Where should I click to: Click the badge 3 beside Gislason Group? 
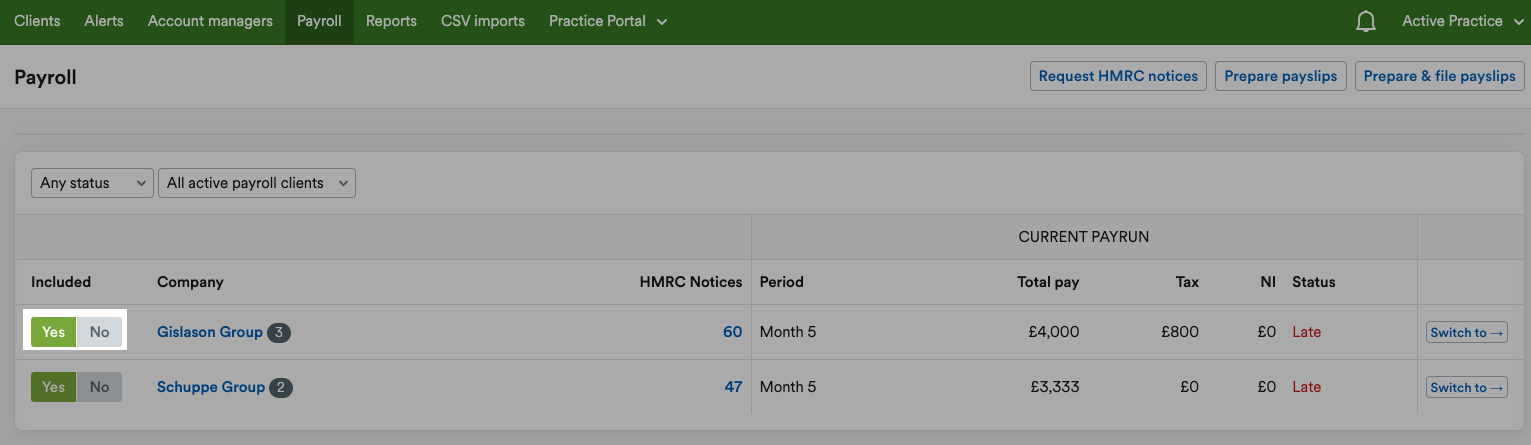click(x=279, y=333)
